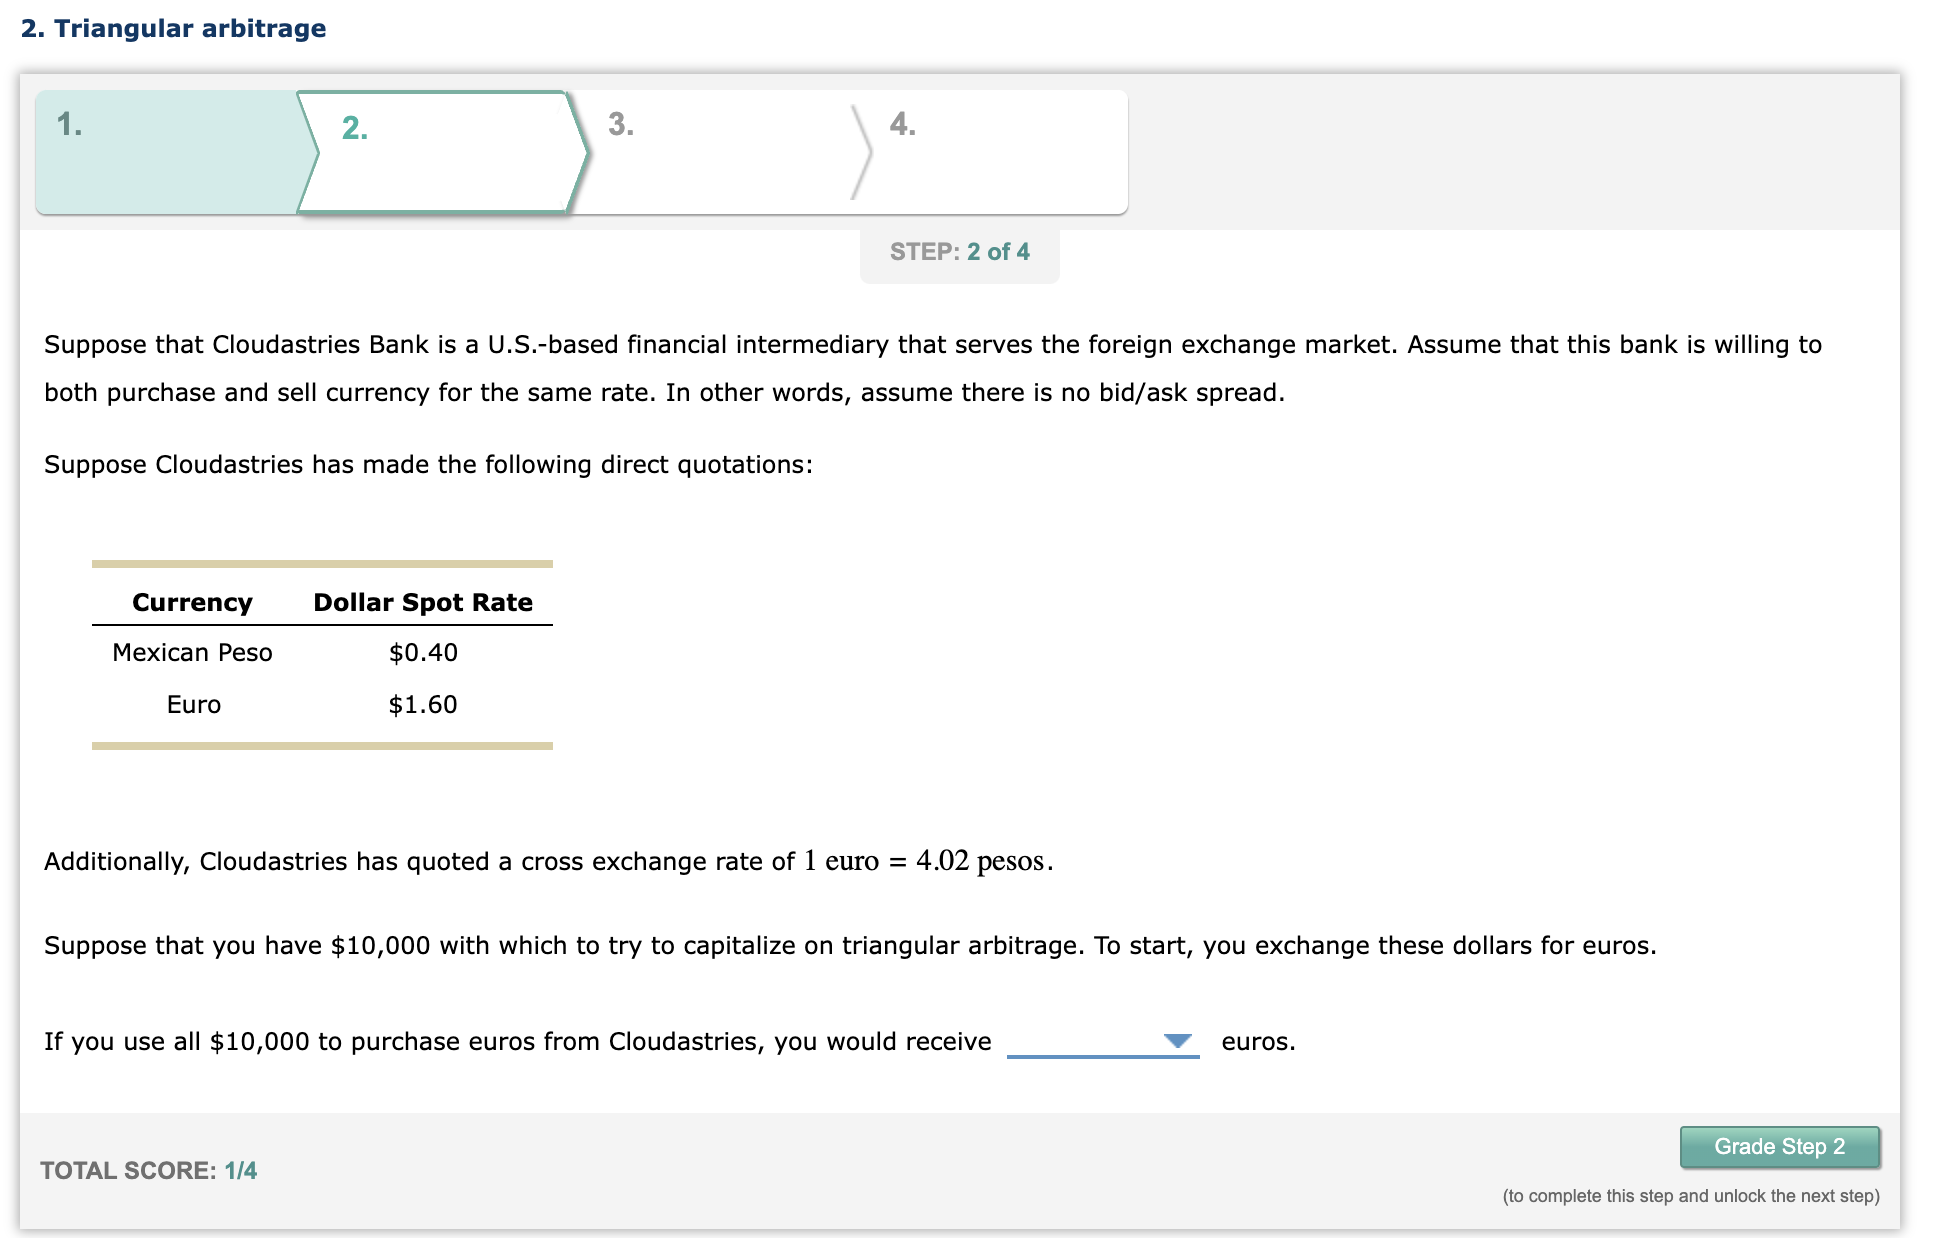
Task: Select the Dollar Spot Rate table header
Action: tap(423, 601)
